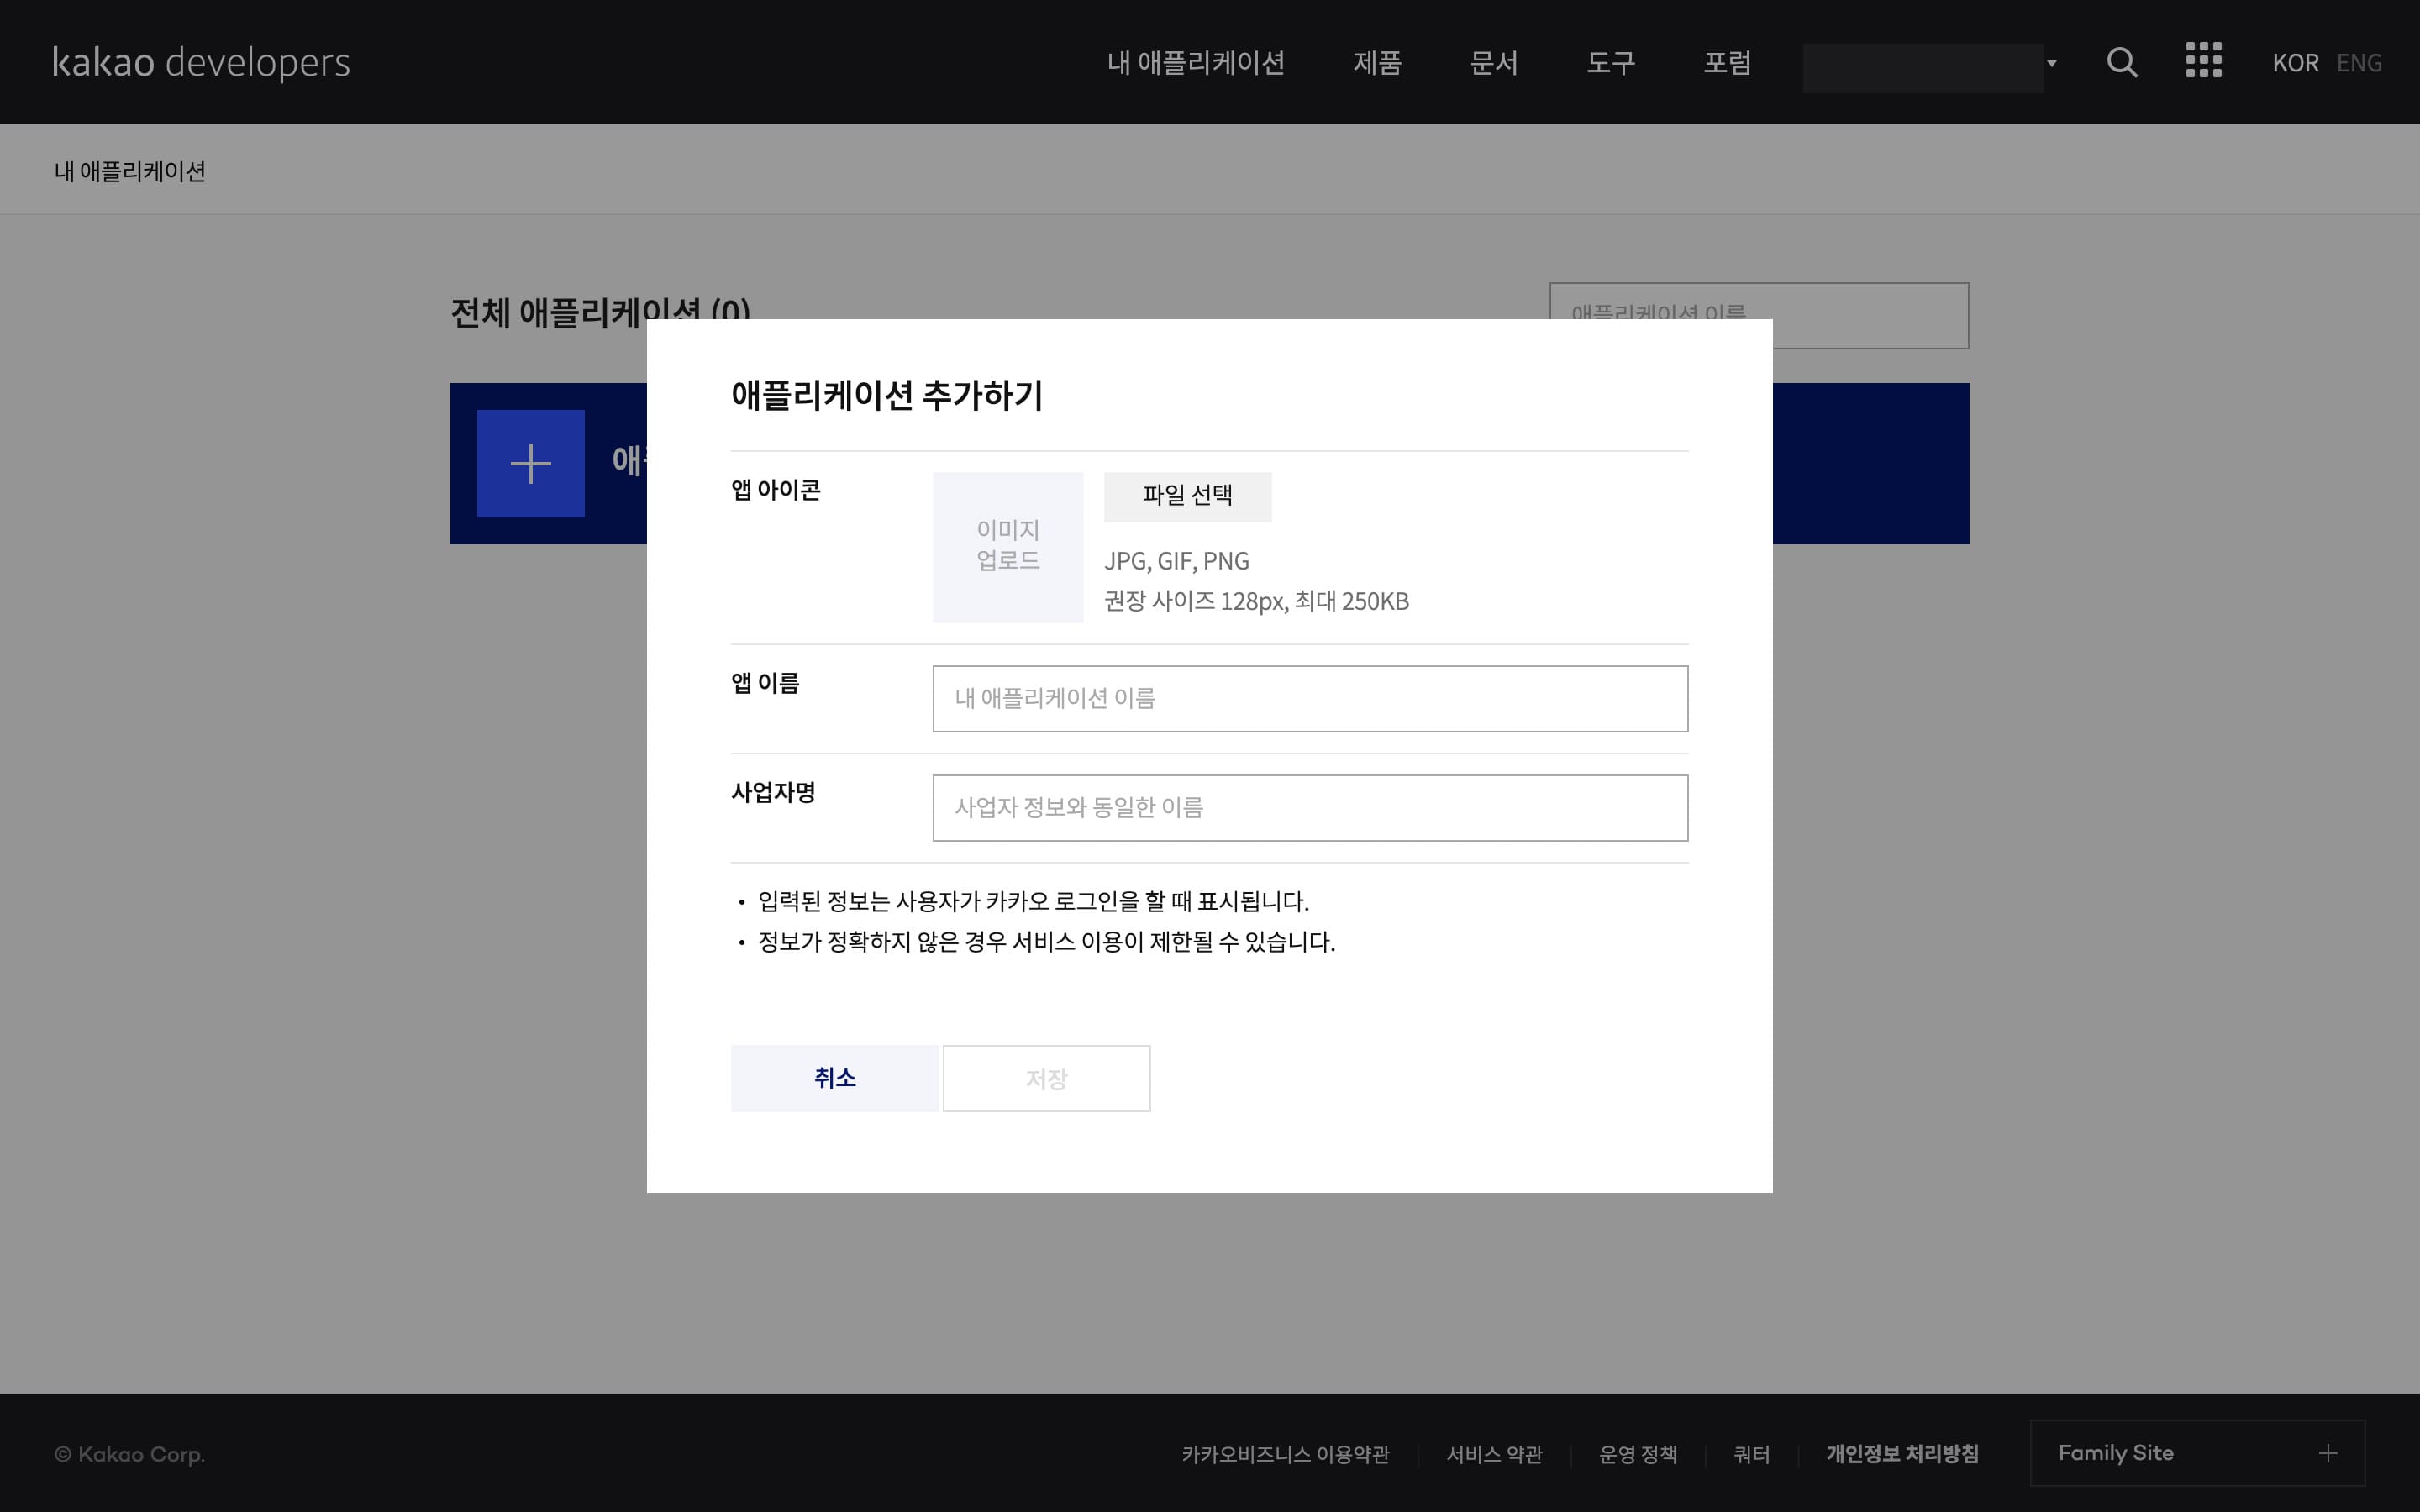This screenshot has height=1512, width=2420.
Task: Click the kakao developers logo
Action: (201, 62)
